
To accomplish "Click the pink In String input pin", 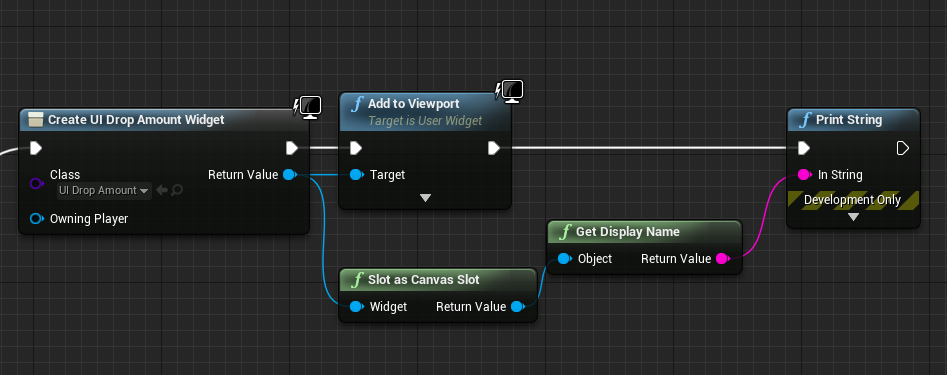I will pyautogui.click(x=804, y=175).
